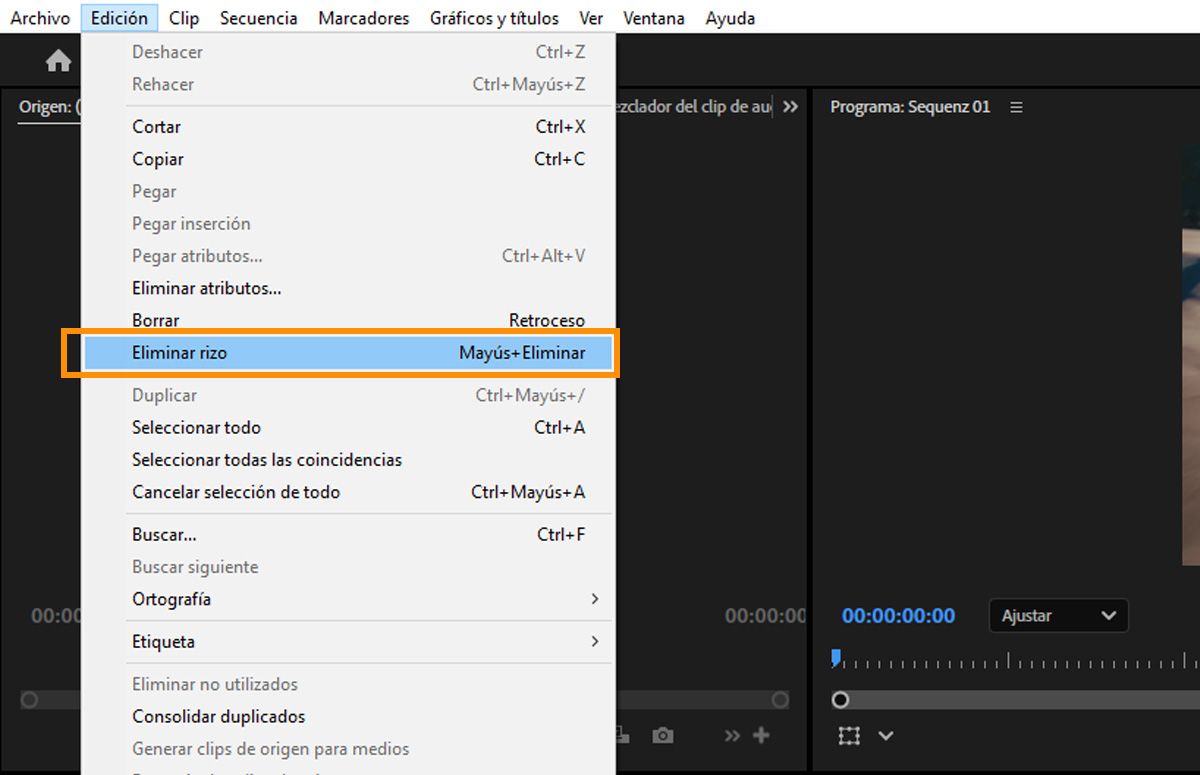This screenshot has width=1200, height=775.
Task: Open Program: Sequenz 01 panel menu
Action: coord(1016,107)
